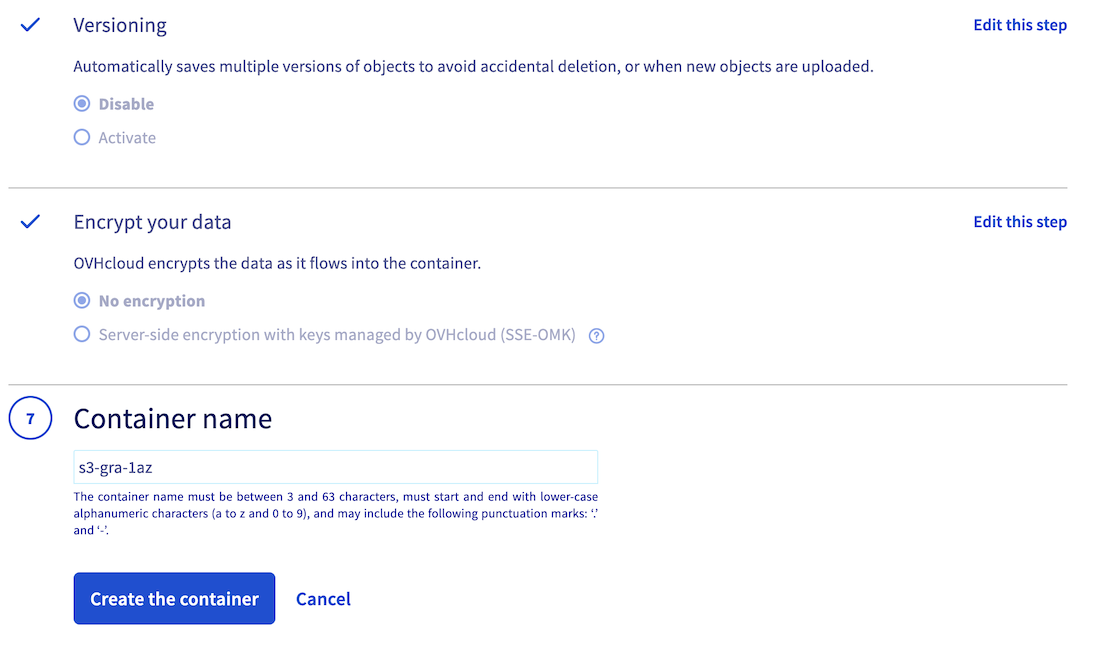Click the versioning description sentence

473,67
